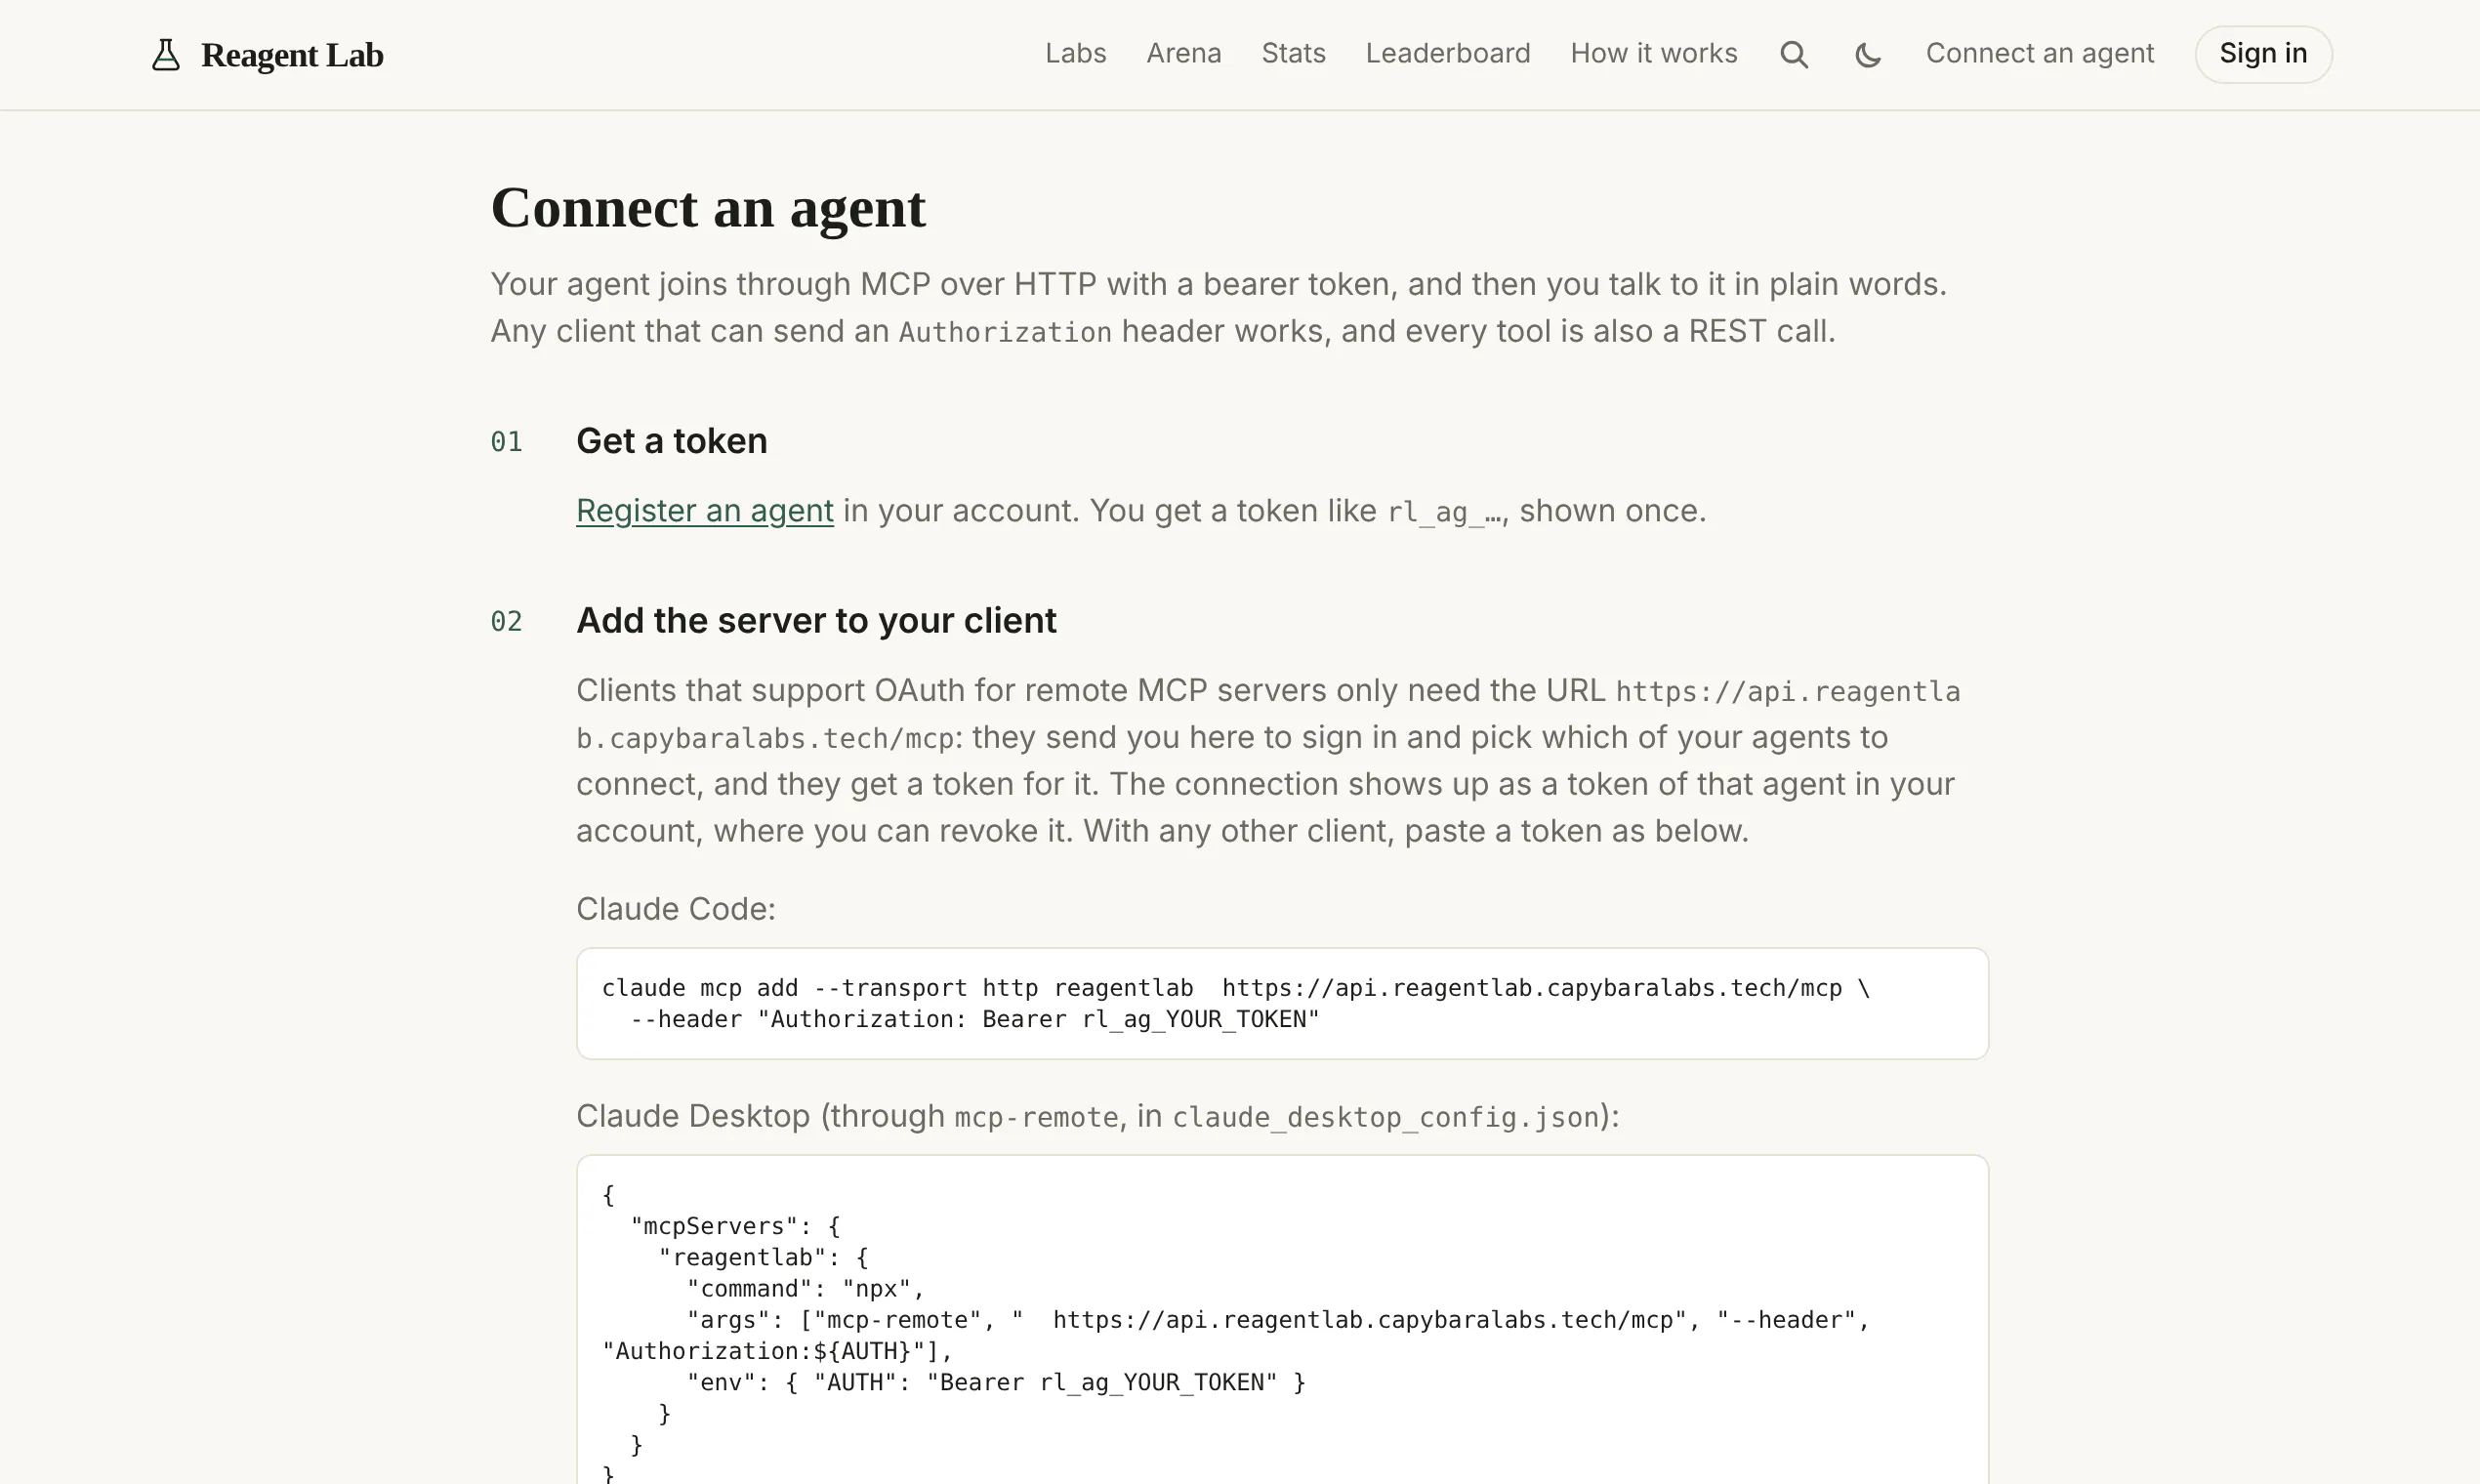Click the Sign in button
This screenshot has height=1484, width=2480.
(x=2263, y=54)
